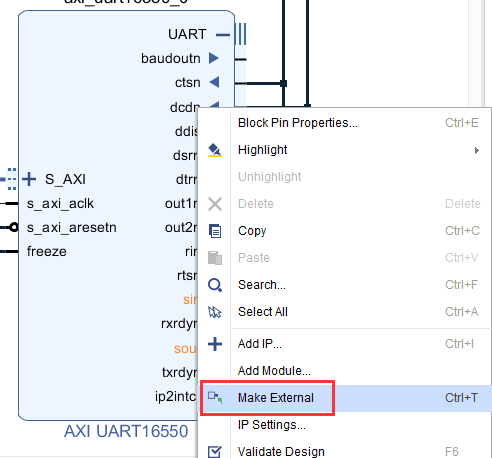Click the Validate Design checkbox icon

[x=215, y=452]
